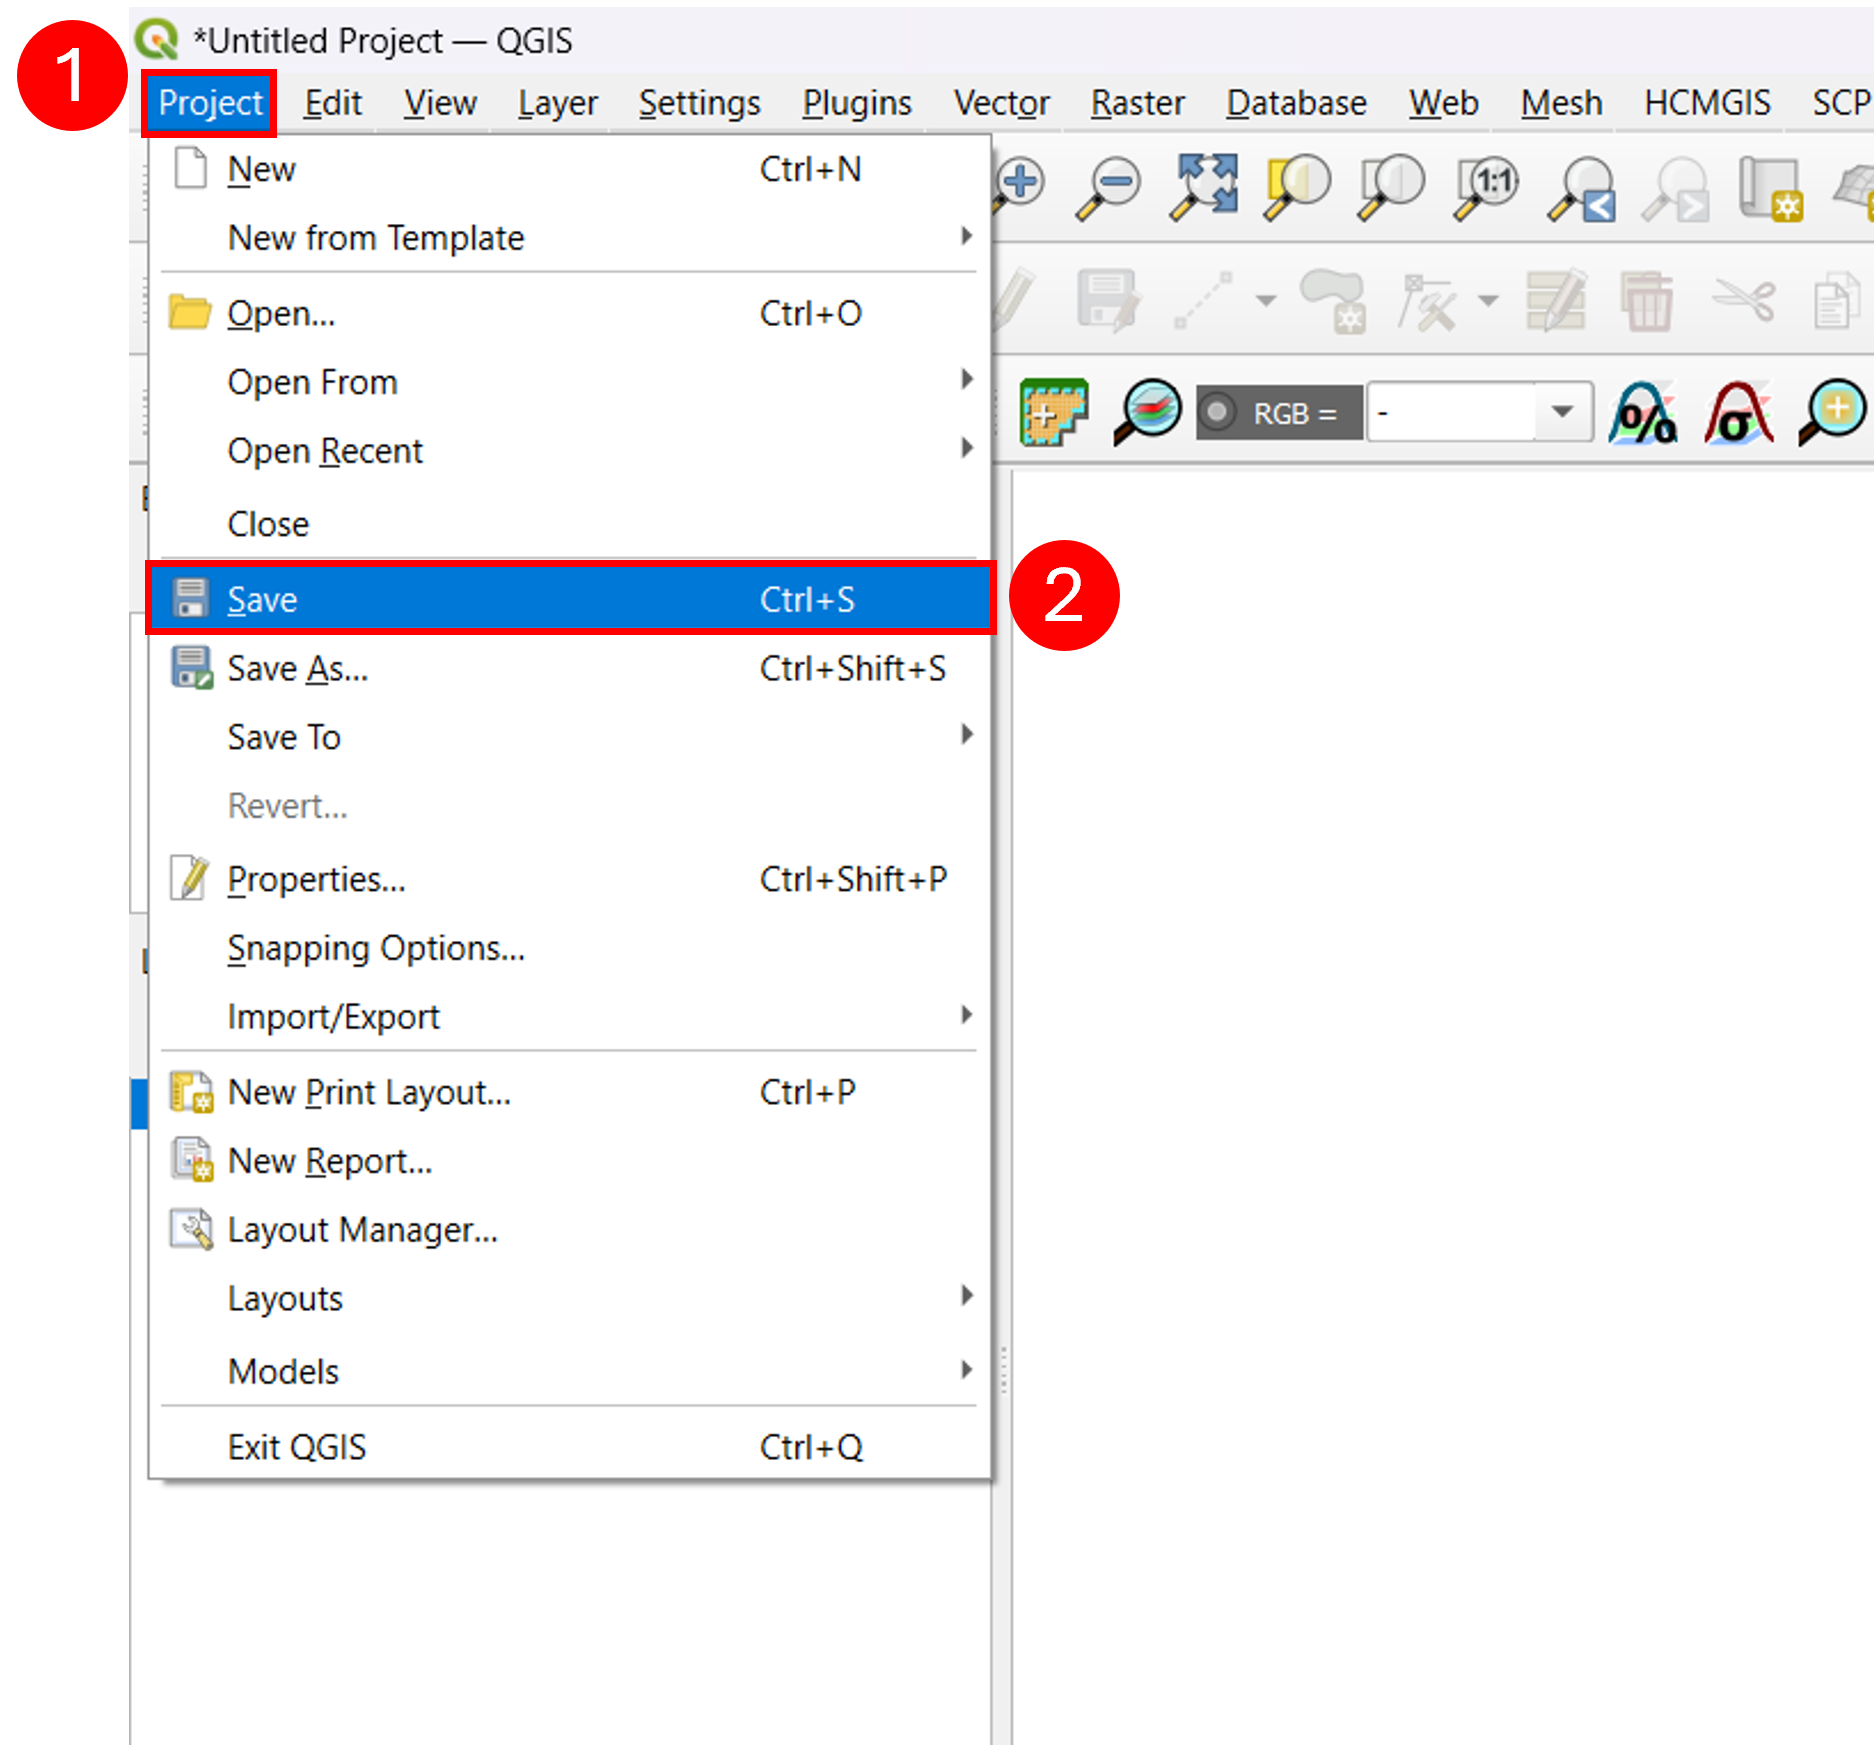Choose Open... project entry
The image size is (1874, 1745).
pos(570,313)
